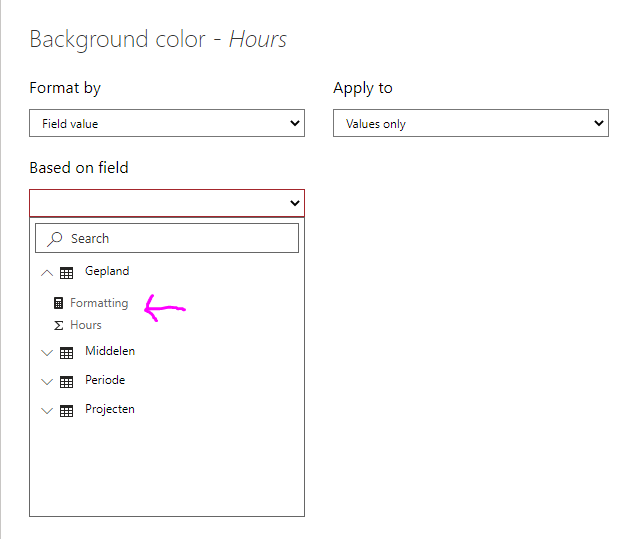Click the Apply to label
Screen dimensions: 637x539
click(363, 88)
